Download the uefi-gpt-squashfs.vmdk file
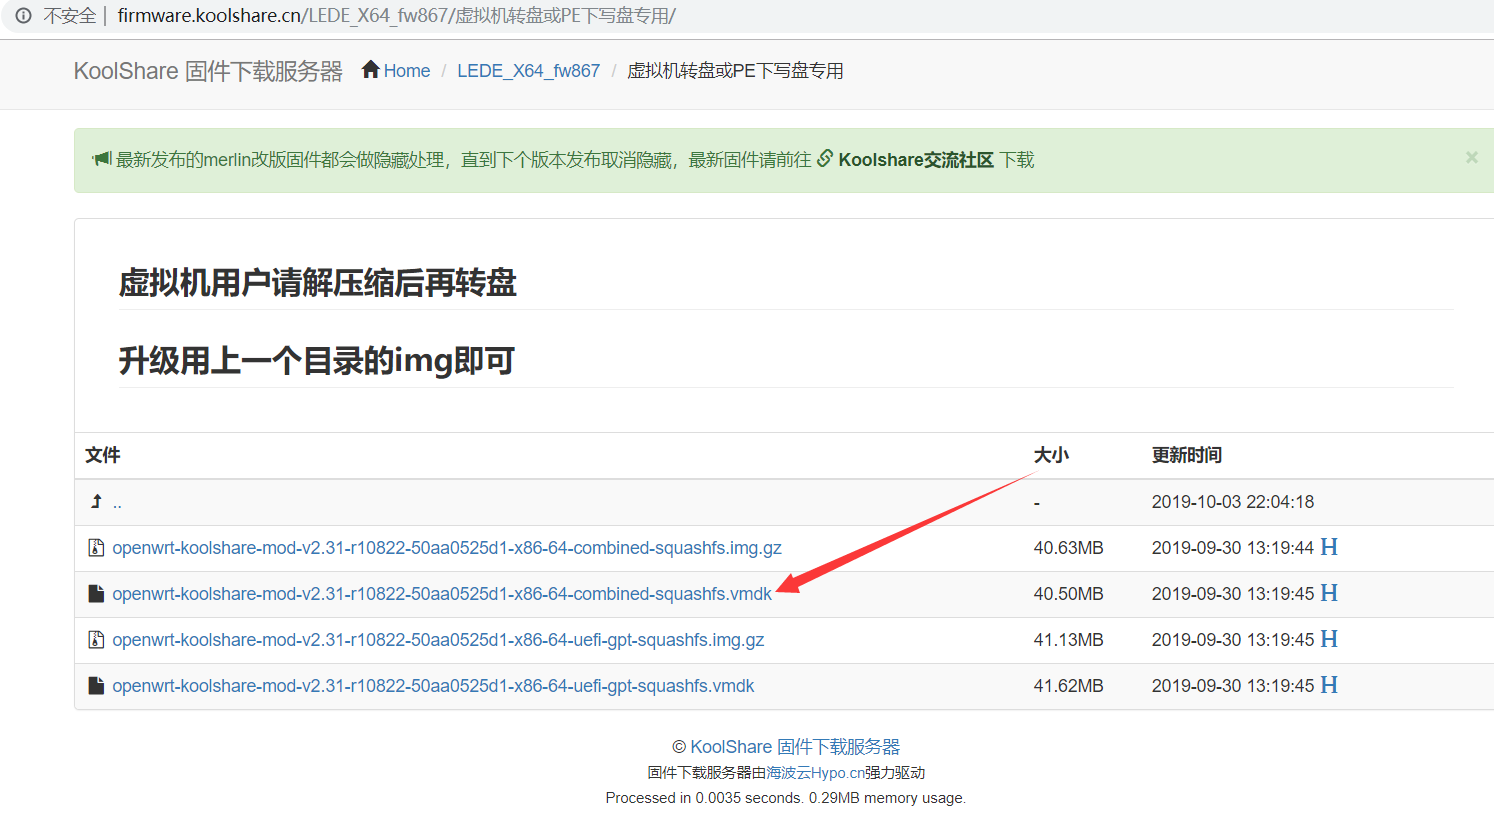 pos(433,686)
